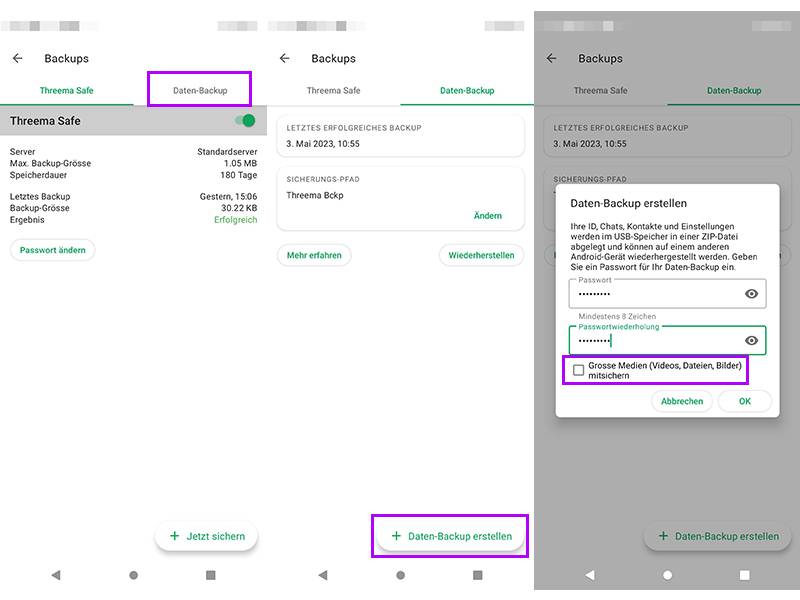Click the back arrow in the Backups screen
This screenshot has height=600, width=800.
(x=16, y=58)
